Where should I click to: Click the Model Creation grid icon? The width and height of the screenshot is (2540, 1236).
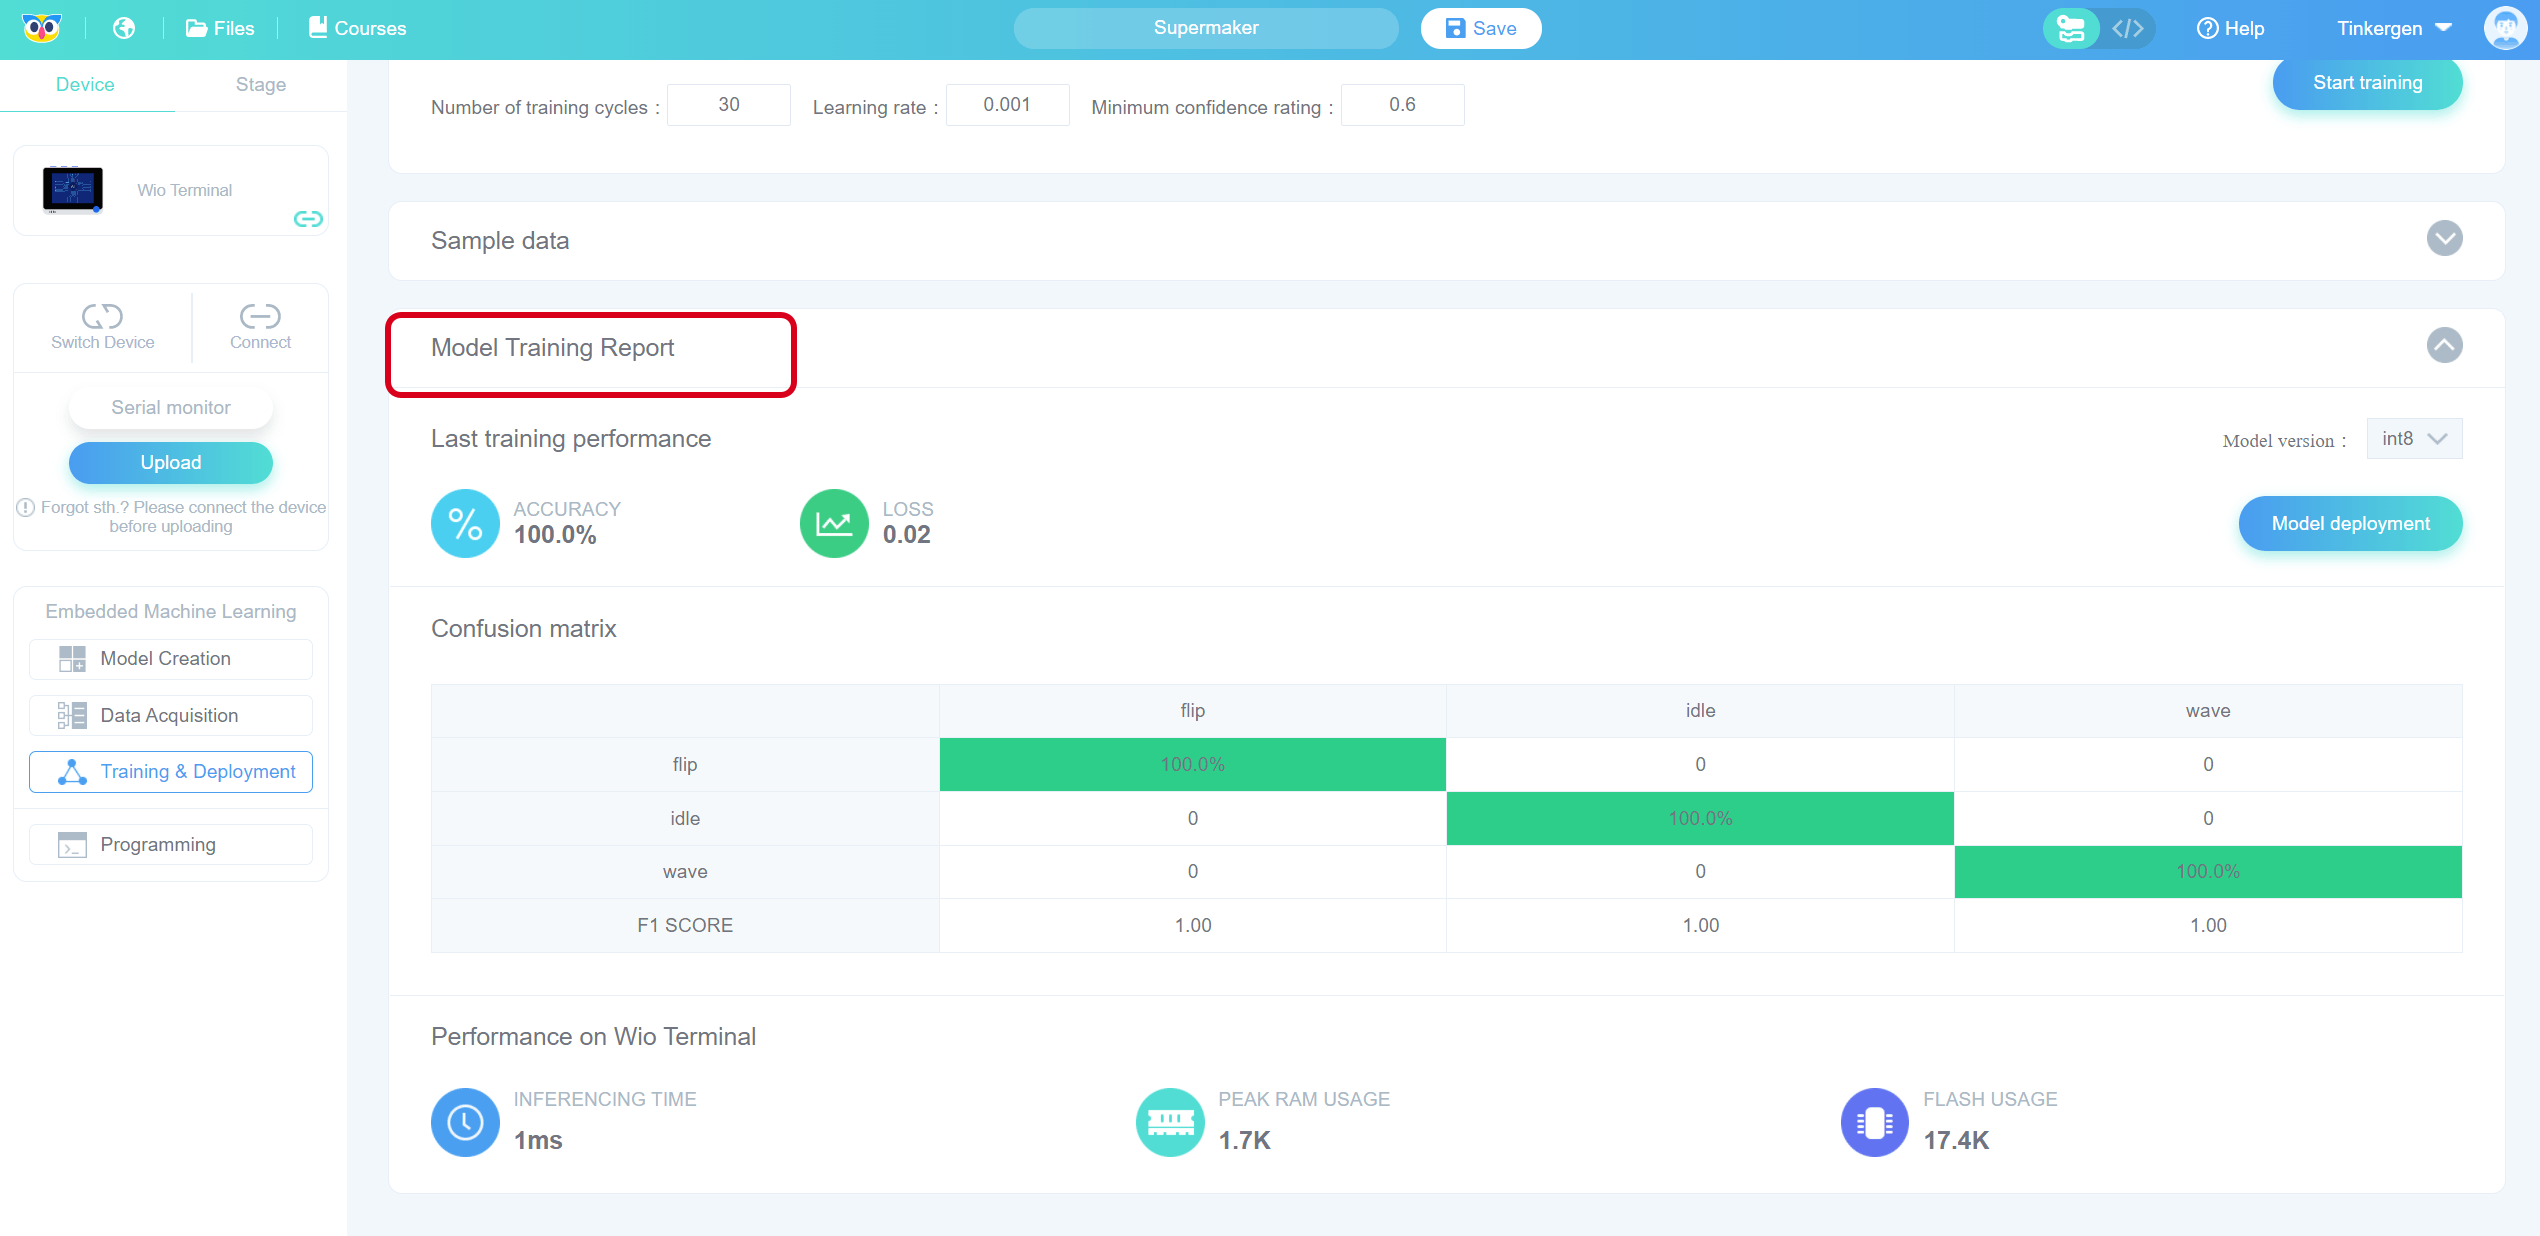click(72, 659)
